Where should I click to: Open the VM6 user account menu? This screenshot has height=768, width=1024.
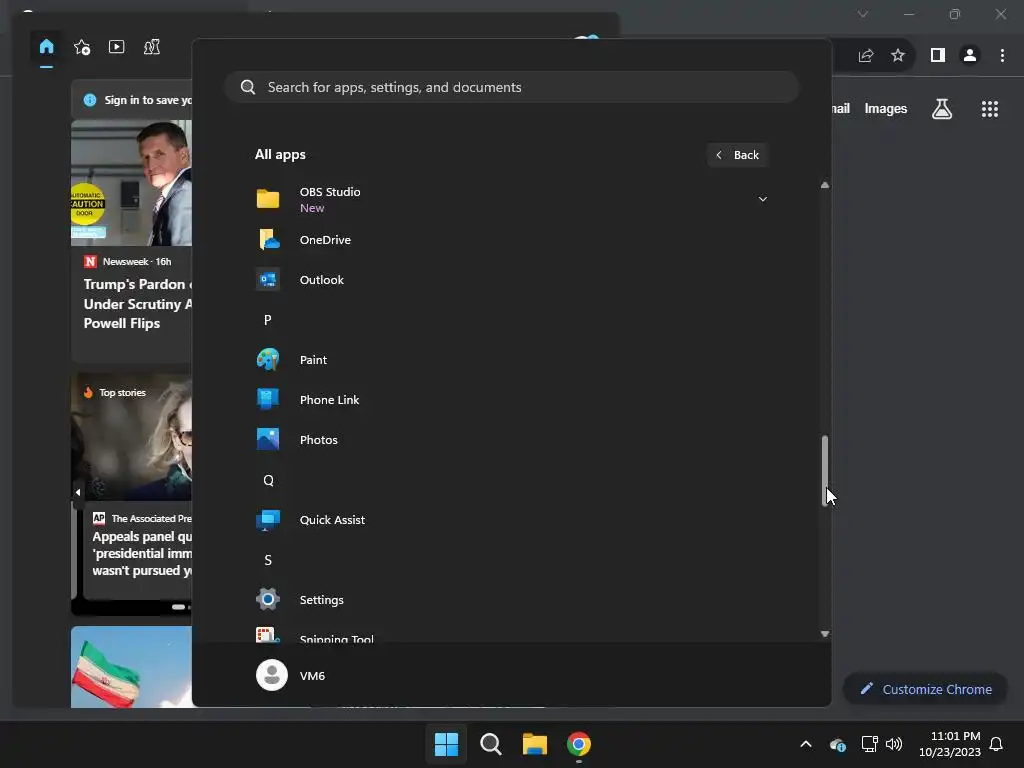(x=291, y=675)
